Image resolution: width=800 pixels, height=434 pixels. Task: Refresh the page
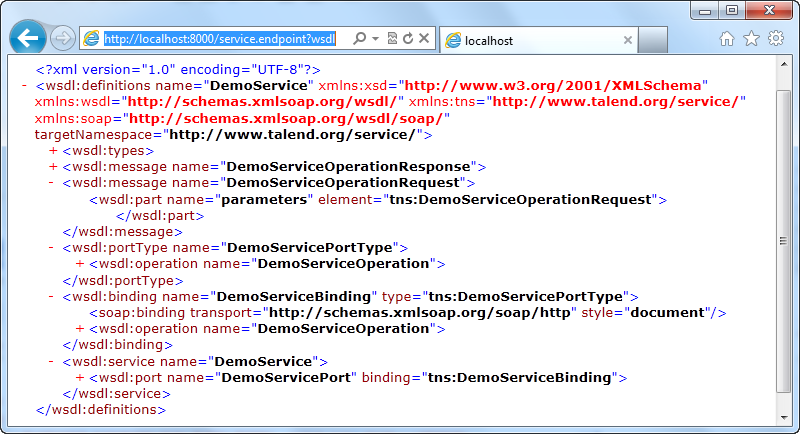tap(408, 39)
